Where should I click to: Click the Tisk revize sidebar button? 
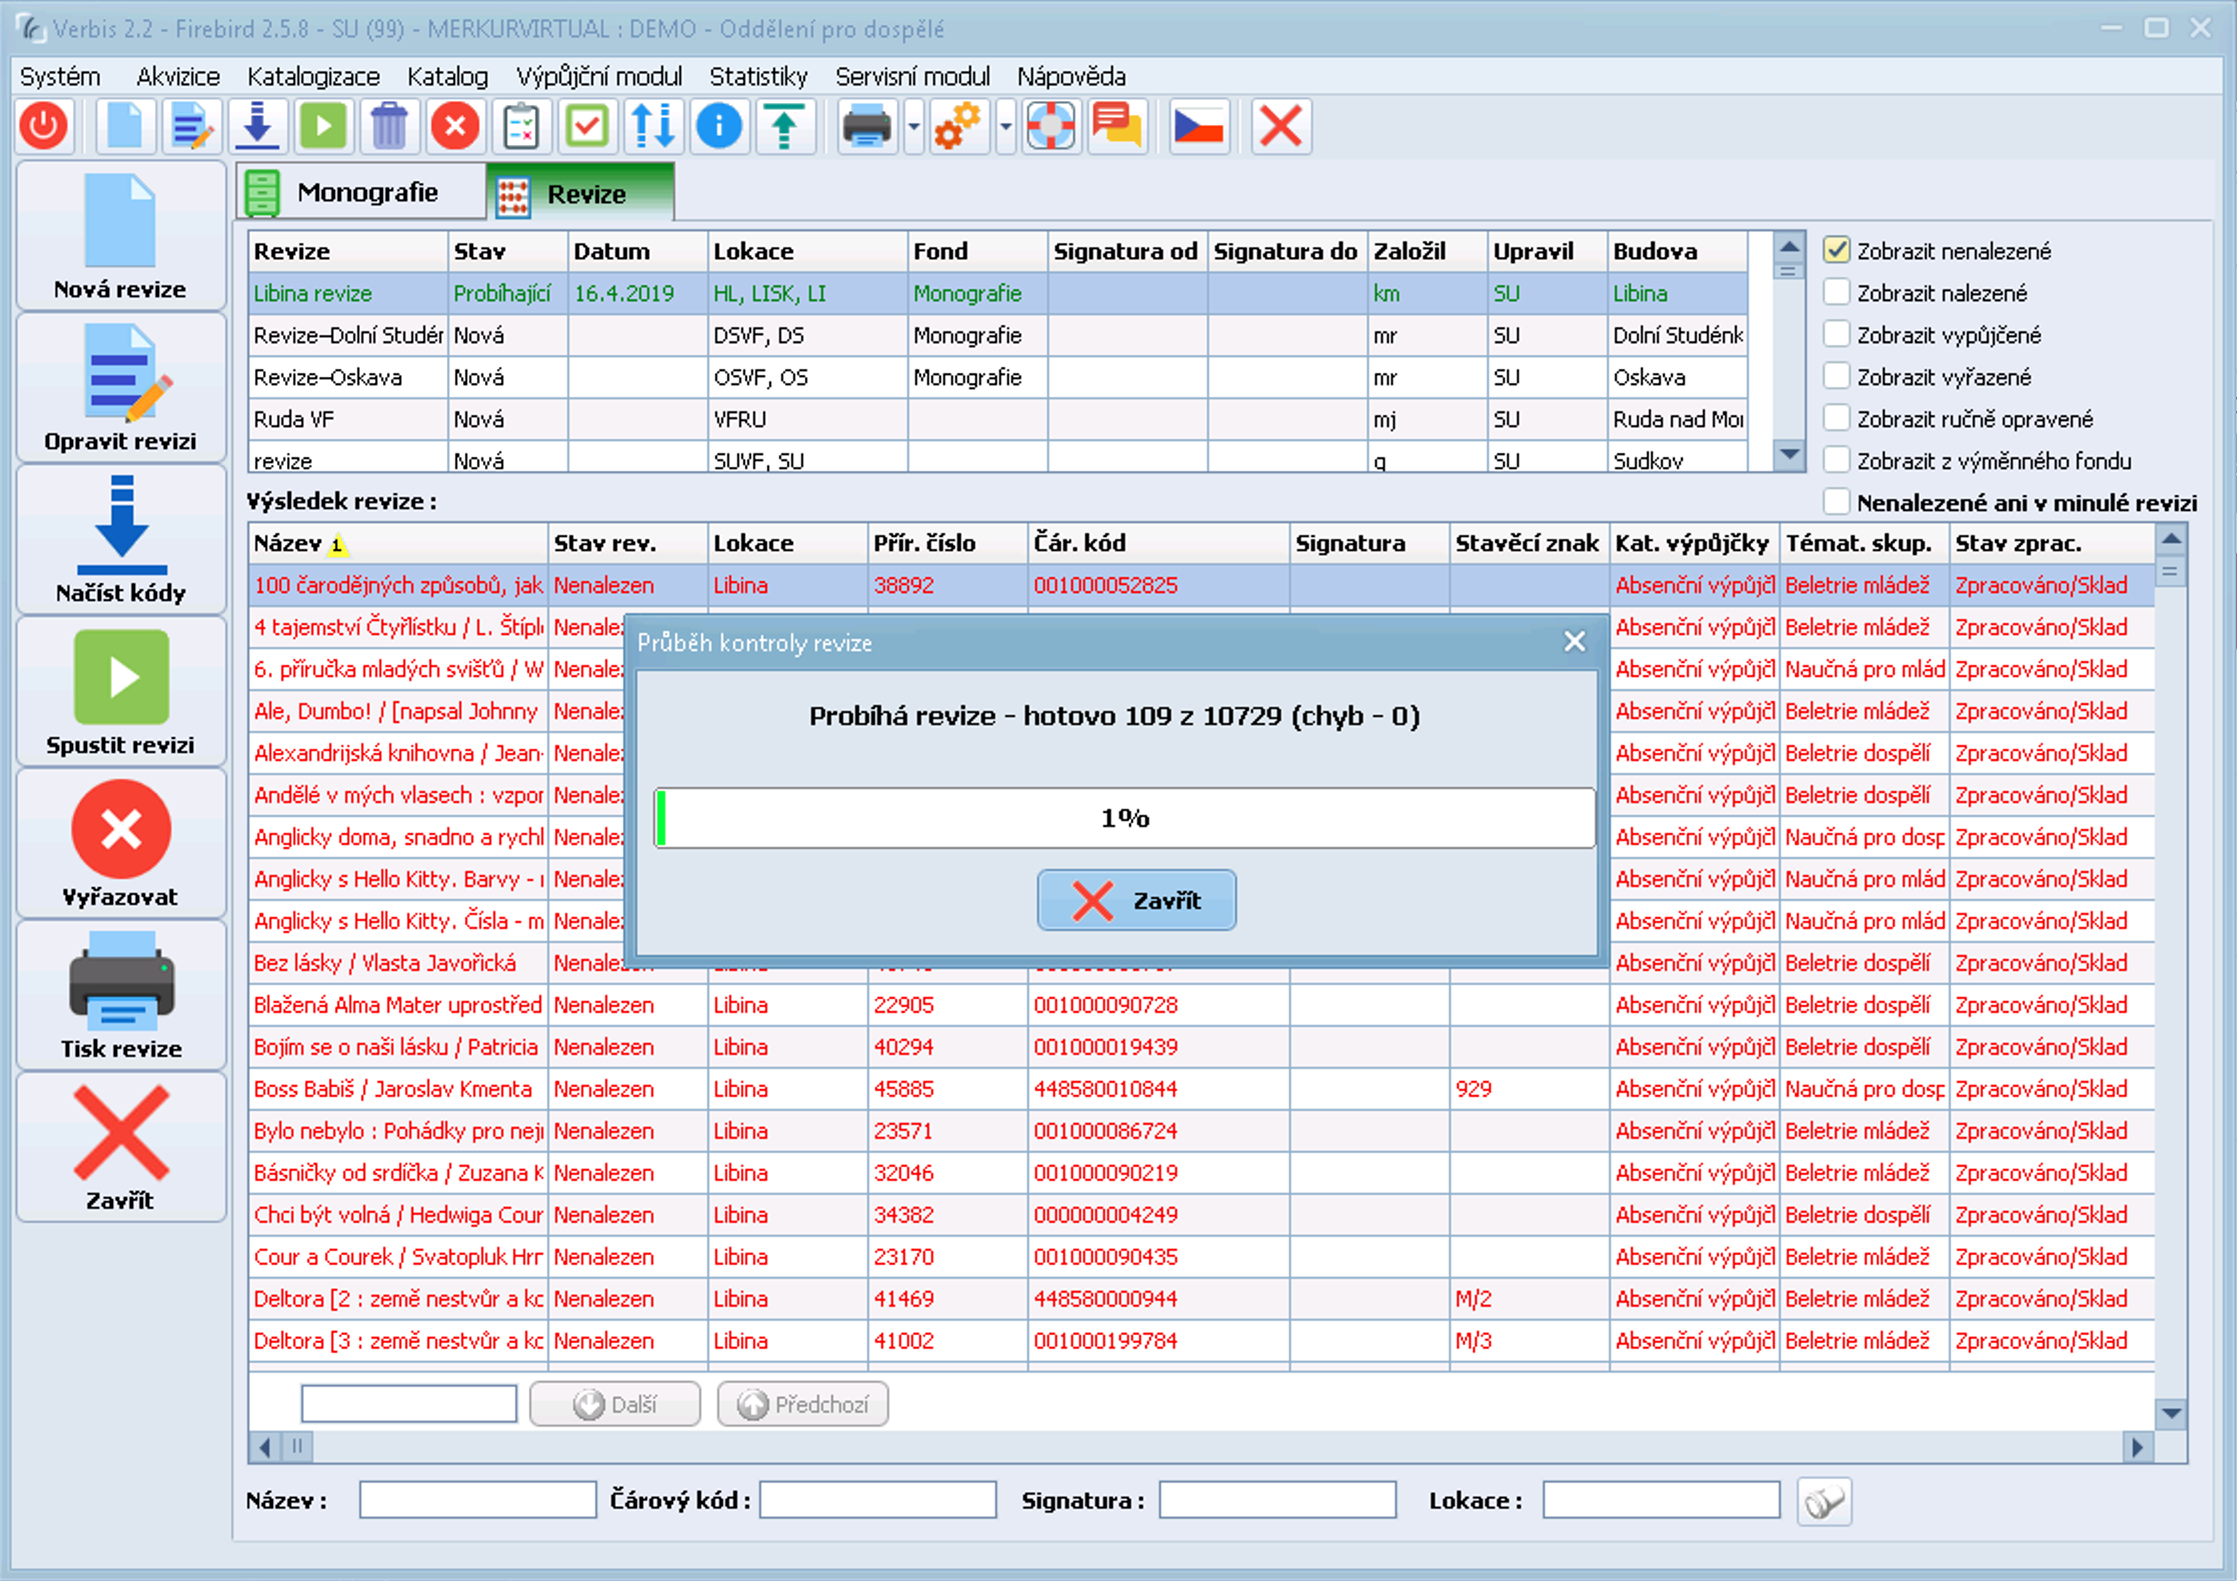121,997
